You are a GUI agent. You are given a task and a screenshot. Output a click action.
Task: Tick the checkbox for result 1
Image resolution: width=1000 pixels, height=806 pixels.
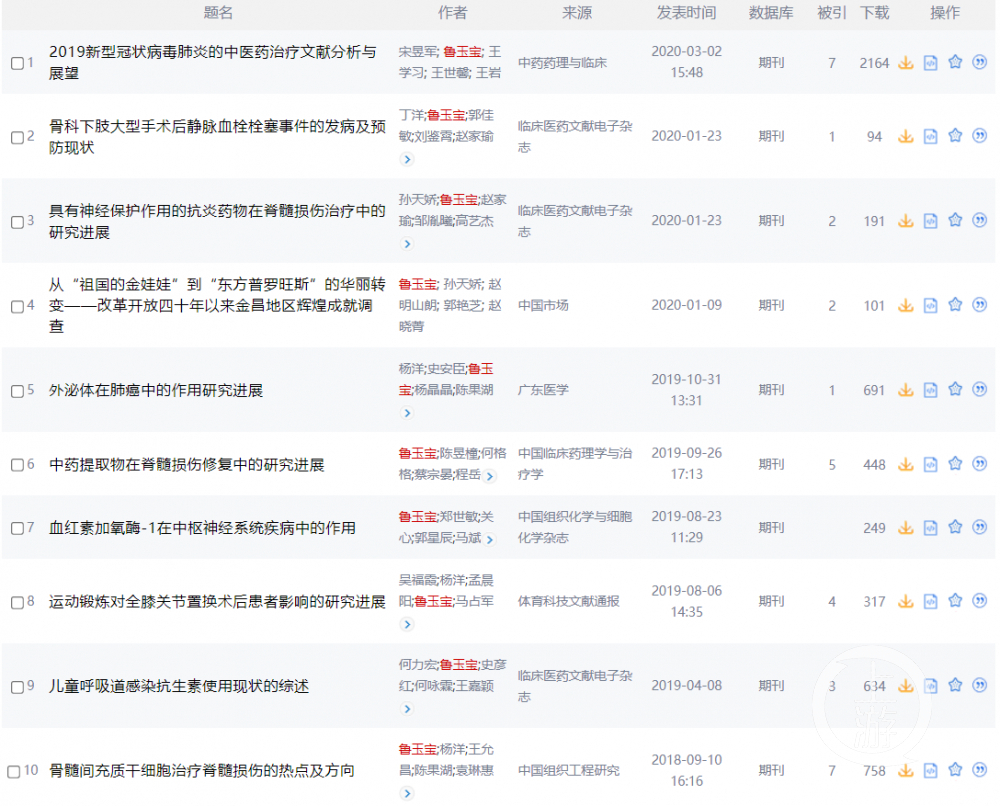point(17,63)
